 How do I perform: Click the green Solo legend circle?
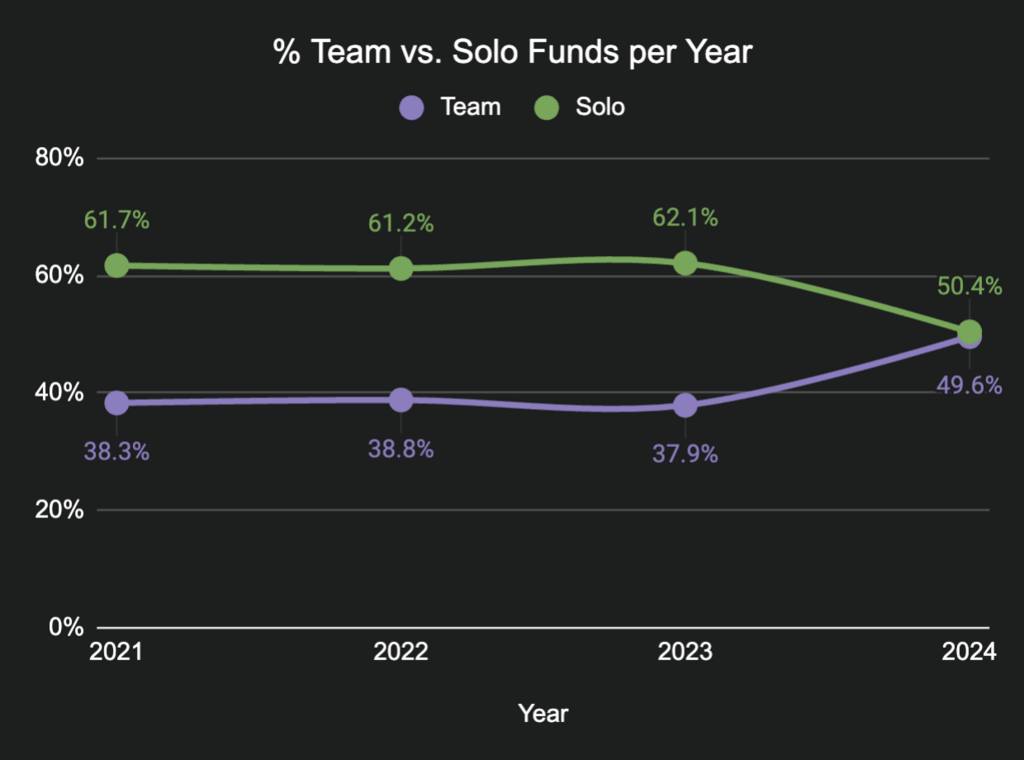(x=546, y=107)
